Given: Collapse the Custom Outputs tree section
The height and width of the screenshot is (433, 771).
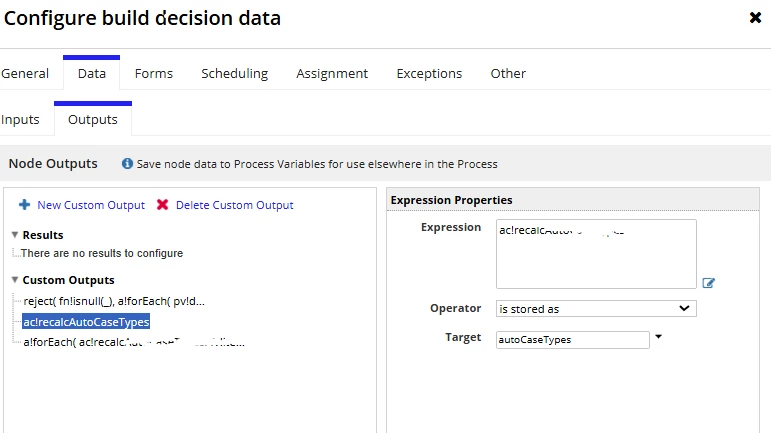Looking at the screenshot, I should pos(15,280).
